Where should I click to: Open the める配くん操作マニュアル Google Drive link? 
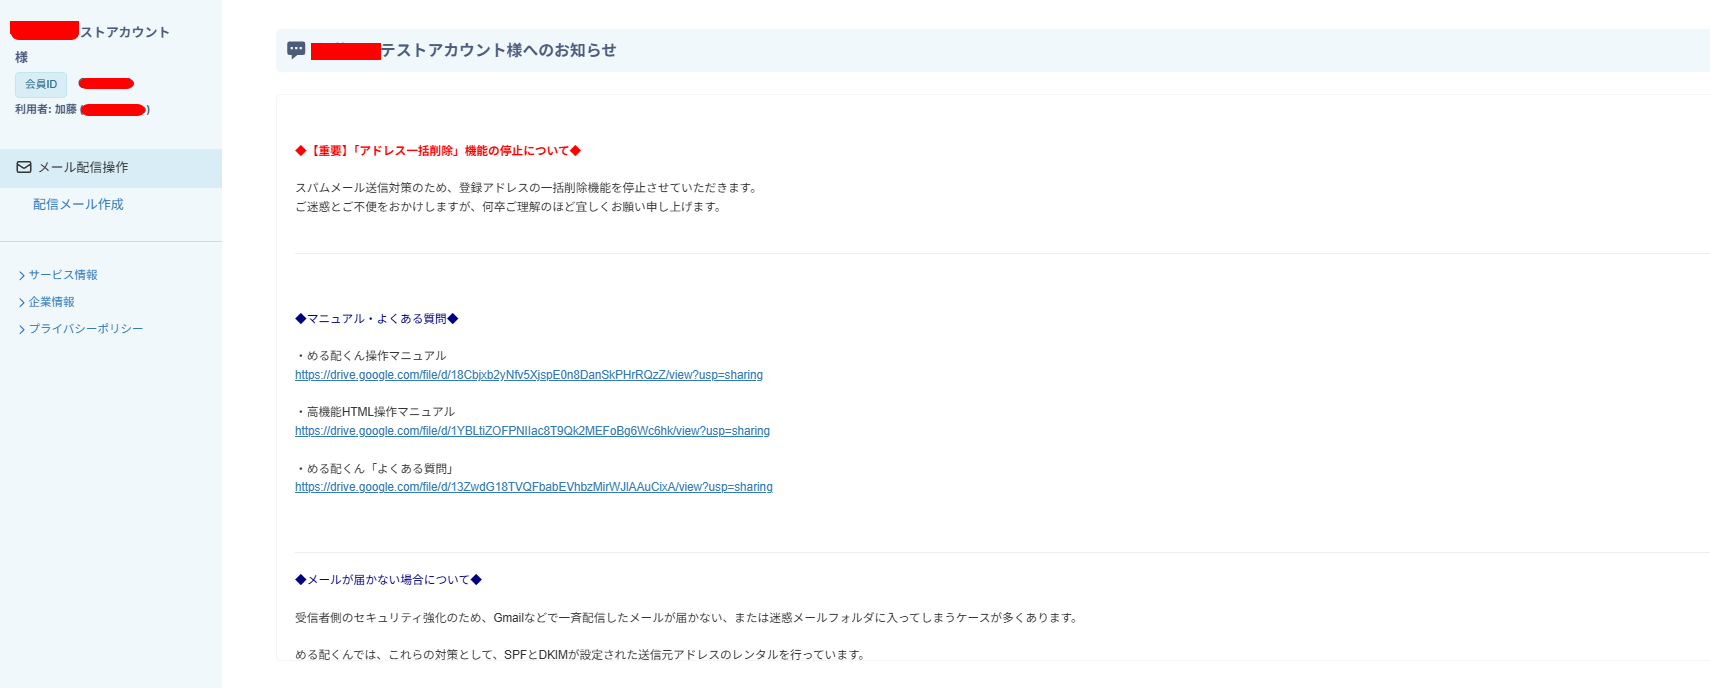pos(528,375)
